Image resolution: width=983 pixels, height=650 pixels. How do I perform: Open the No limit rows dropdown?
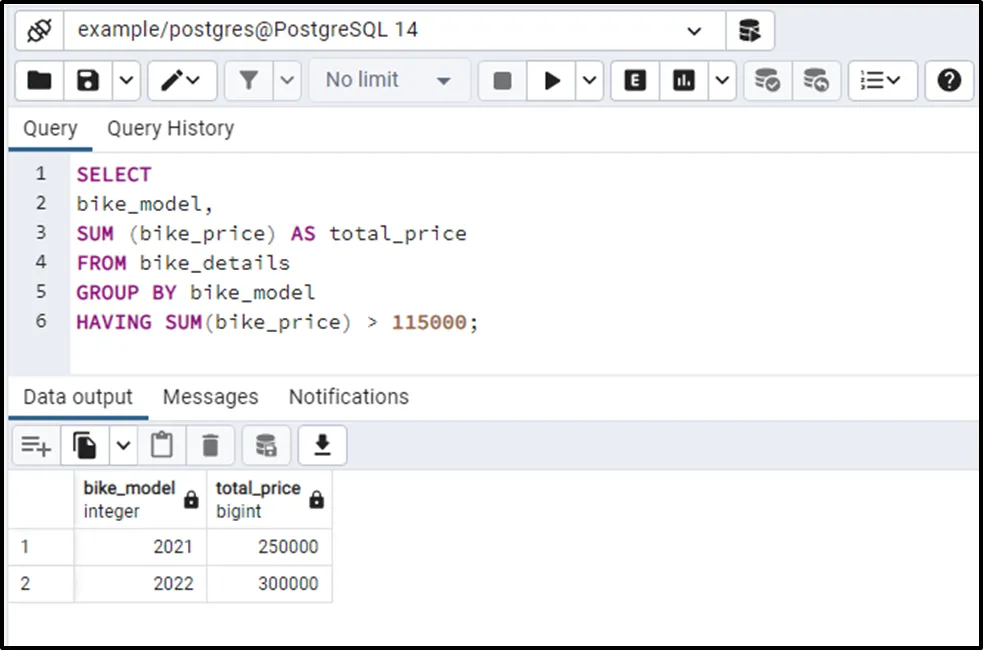pyautogui.click(x=389, y=81)
